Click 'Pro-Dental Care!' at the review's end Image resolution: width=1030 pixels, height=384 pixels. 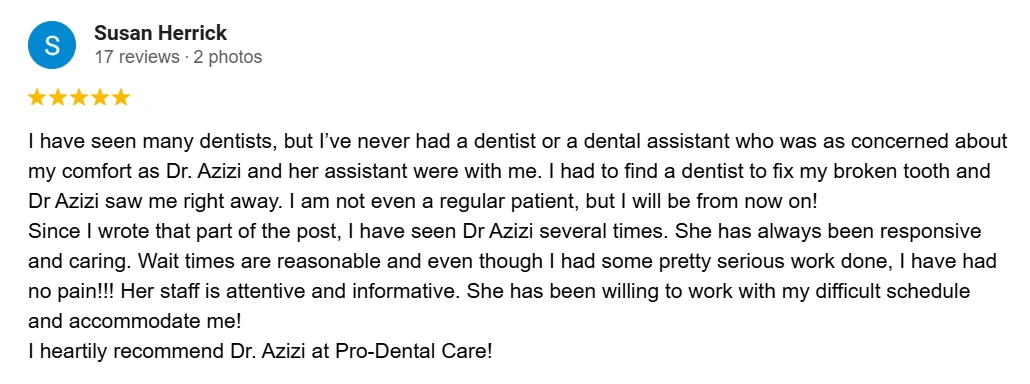click(413, 351)
